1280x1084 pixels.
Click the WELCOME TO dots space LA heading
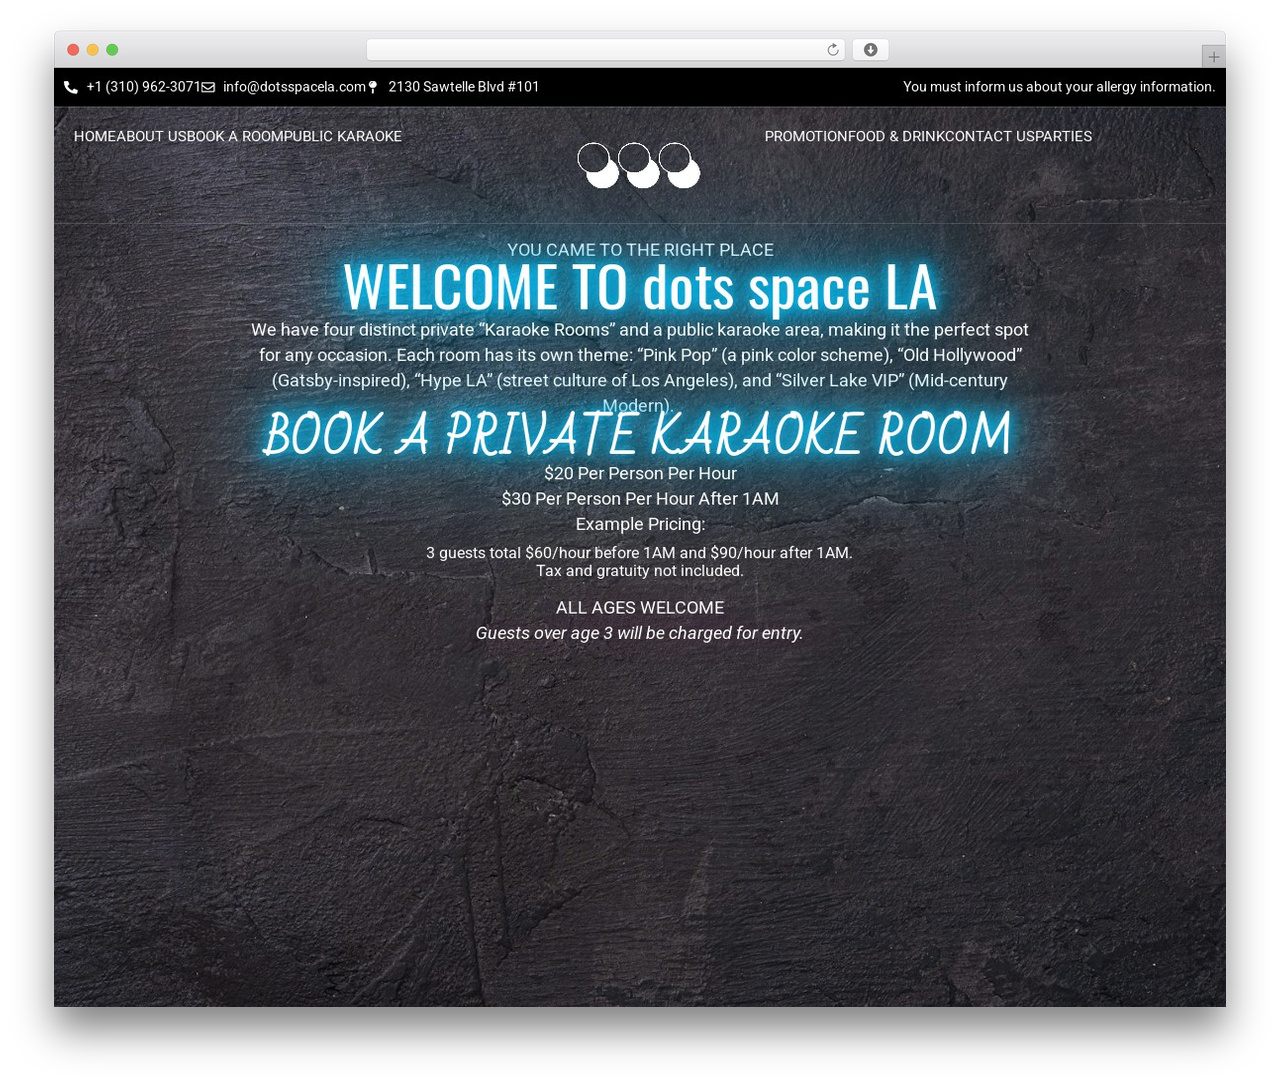click(x=640, y=287)
